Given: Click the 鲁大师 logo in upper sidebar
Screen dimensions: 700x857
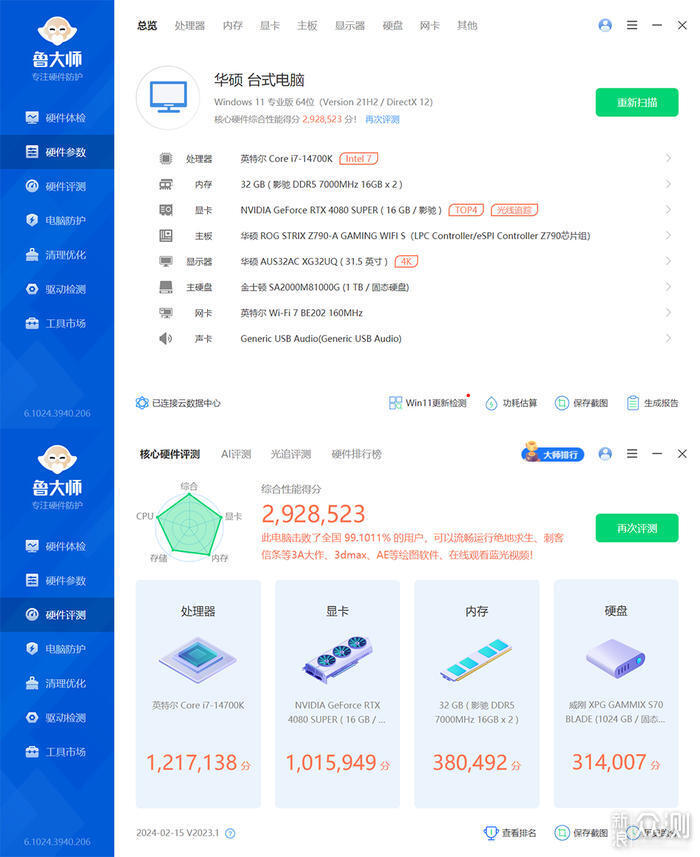Looking at the screenshot, I should pos(57,48).
